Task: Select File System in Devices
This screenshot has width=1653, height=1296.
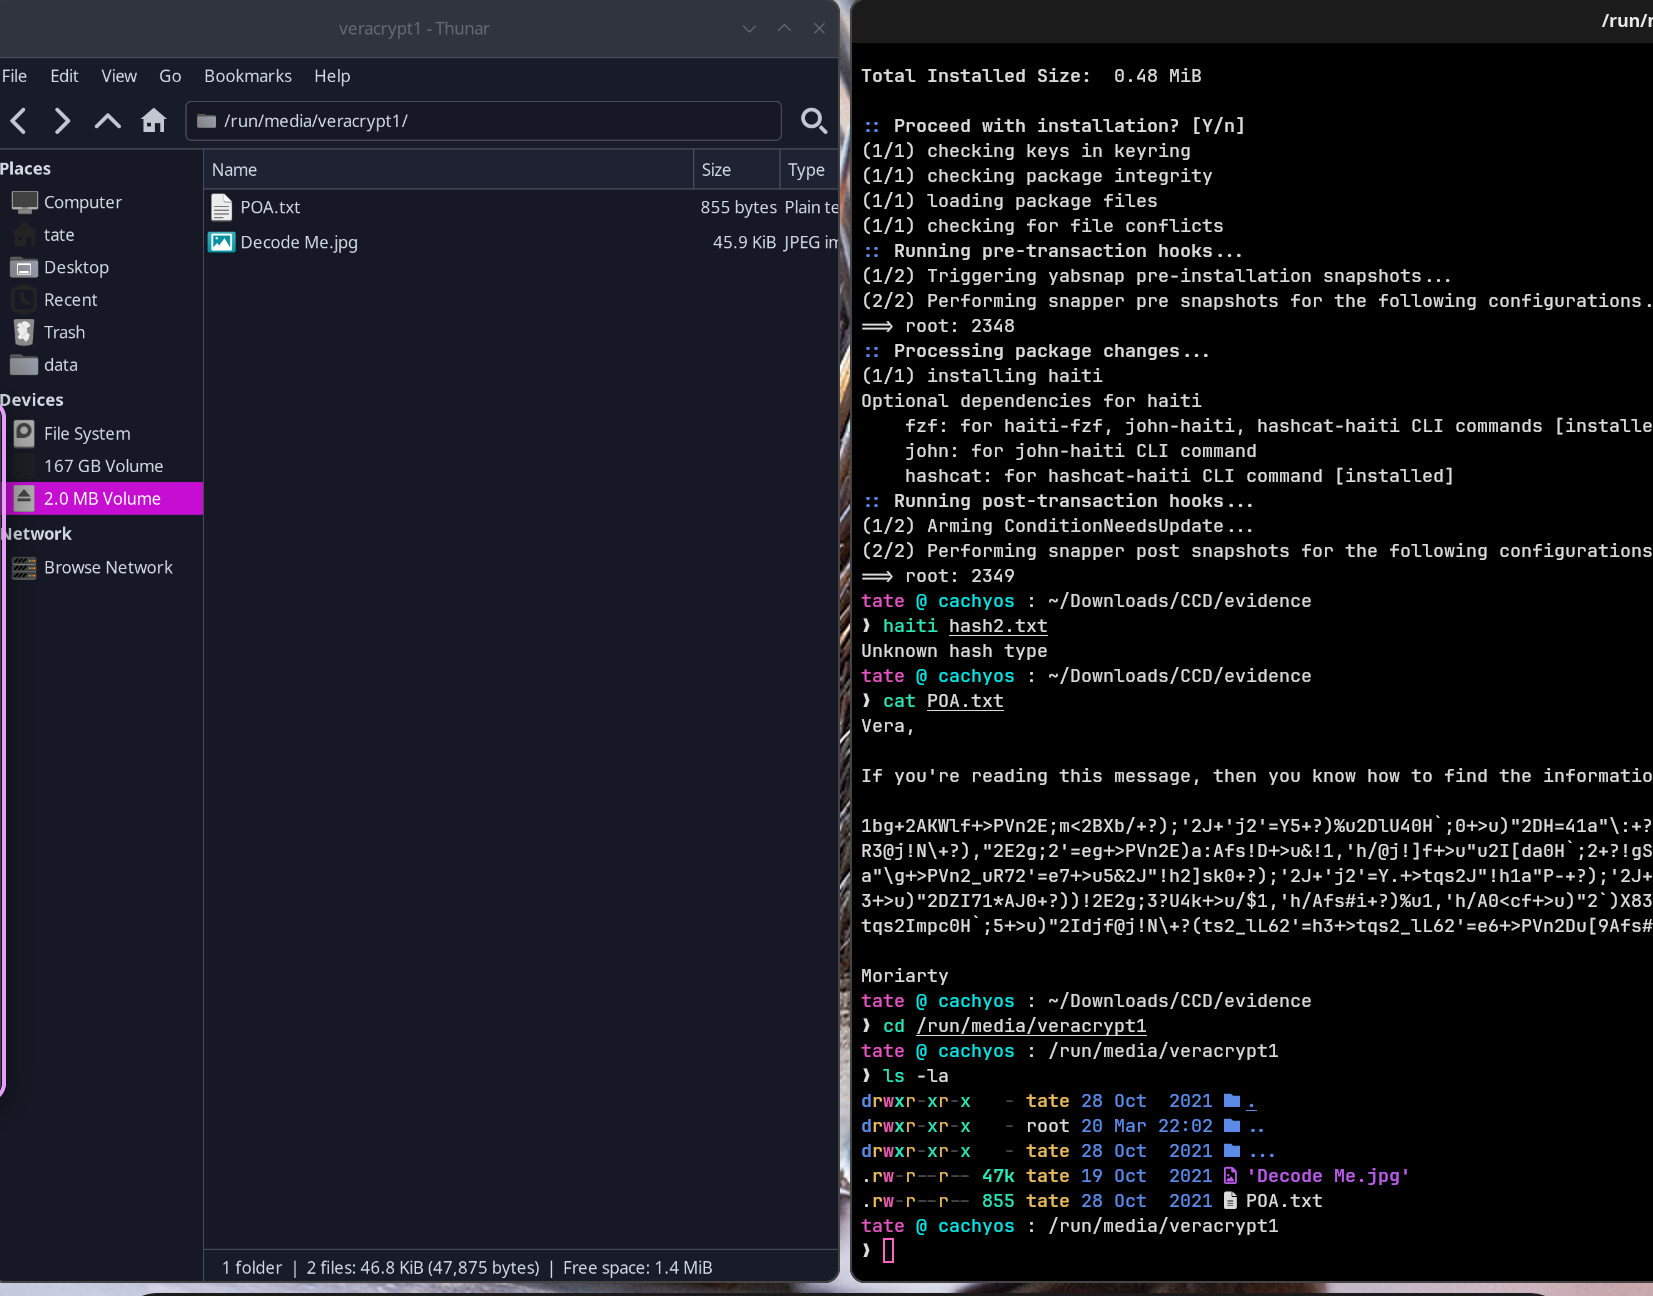Action: [87, 433]
